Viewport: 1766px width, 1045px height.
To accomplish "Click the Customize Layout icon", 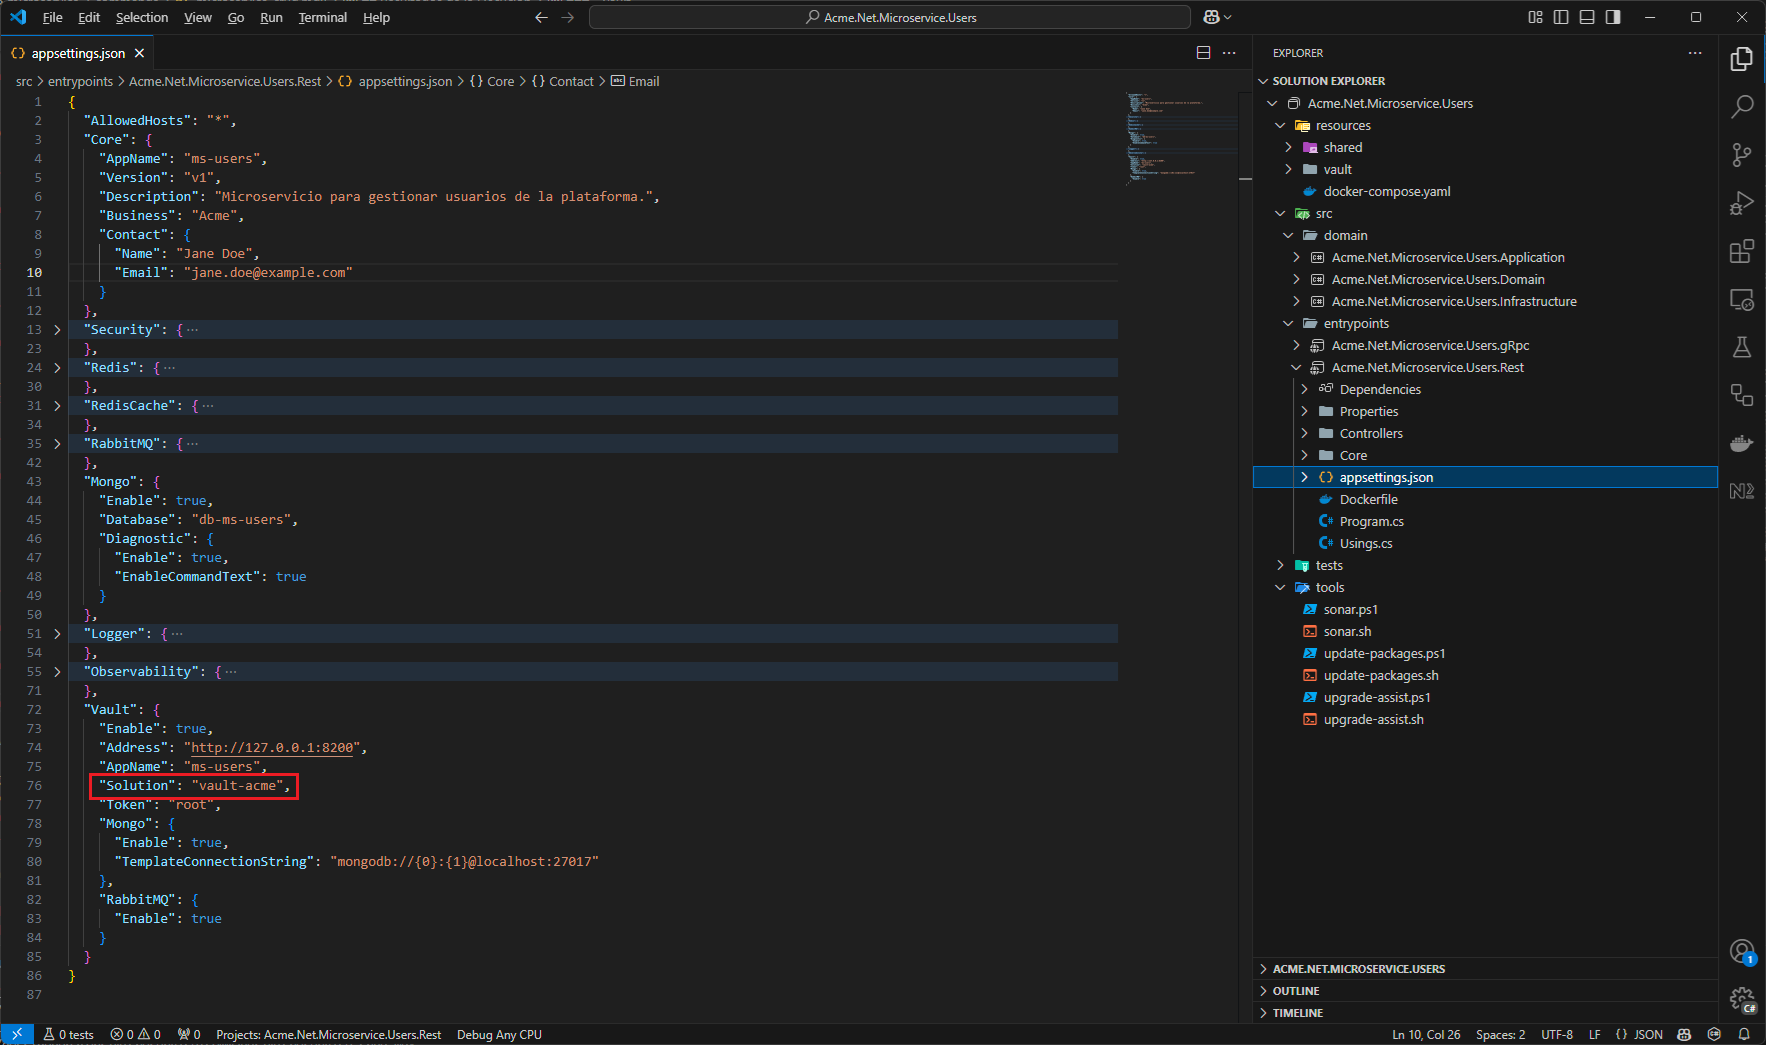I will pos(1535,17).
